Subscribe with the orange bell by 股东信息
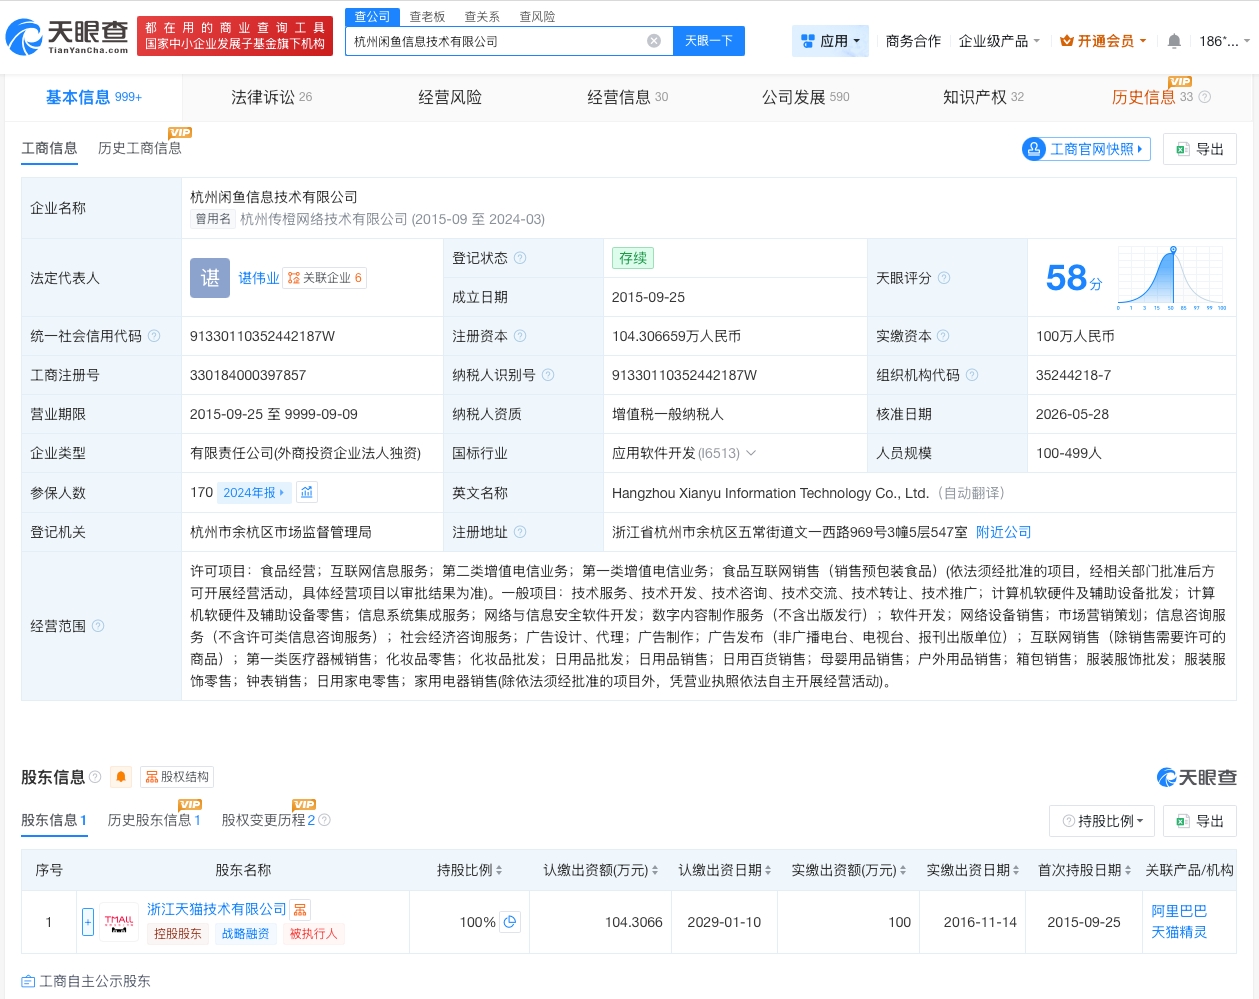Viewport: 1259px width, 999px height. pos(121,777)
